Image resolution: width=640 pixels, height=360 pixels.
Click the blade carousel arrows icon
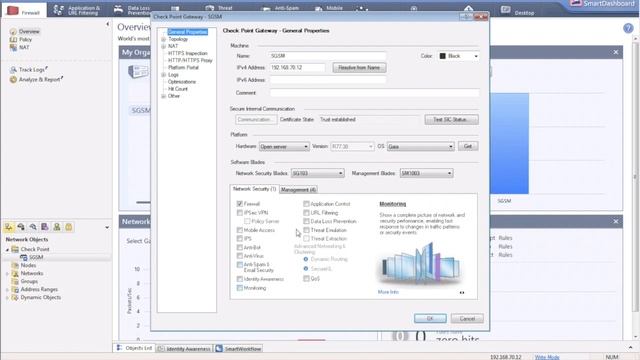tap(462, 293)
